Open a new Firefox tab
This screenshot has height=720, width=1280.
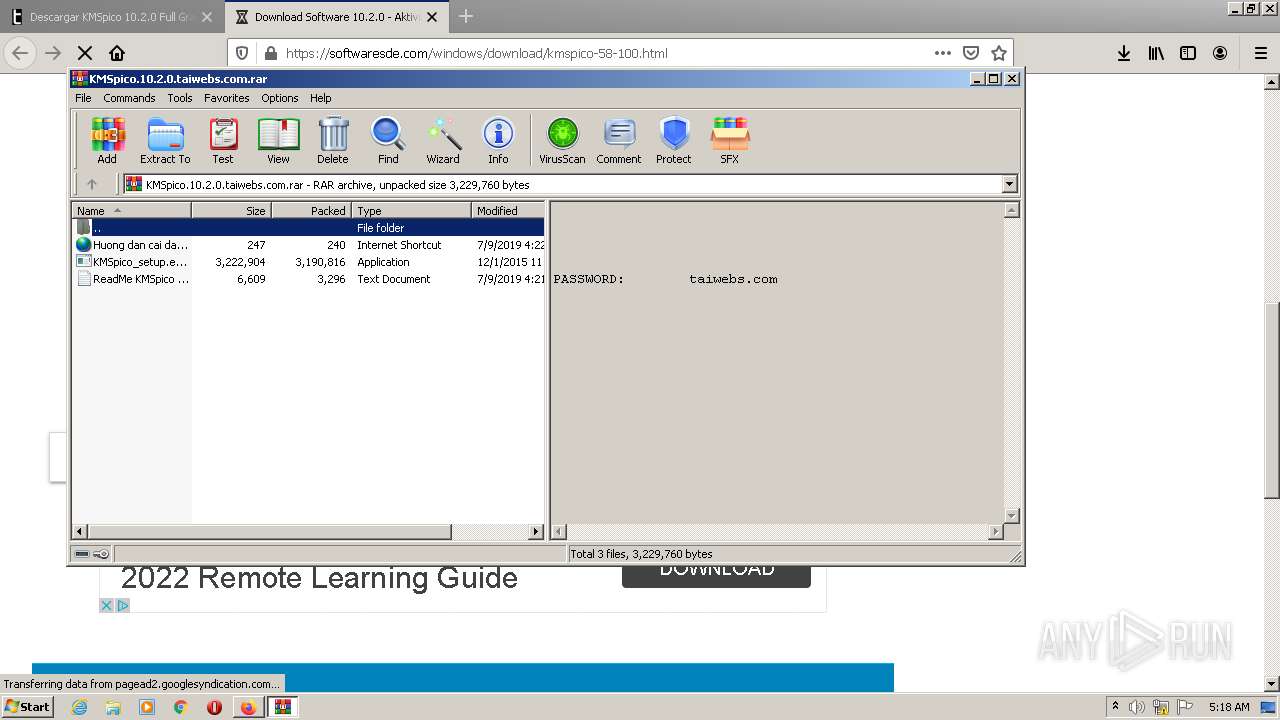466,17
